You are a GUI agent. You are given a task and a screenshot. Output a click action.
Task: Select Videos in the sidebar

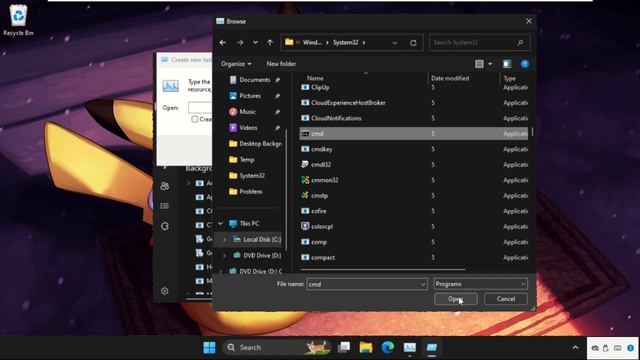click(248, 128)
